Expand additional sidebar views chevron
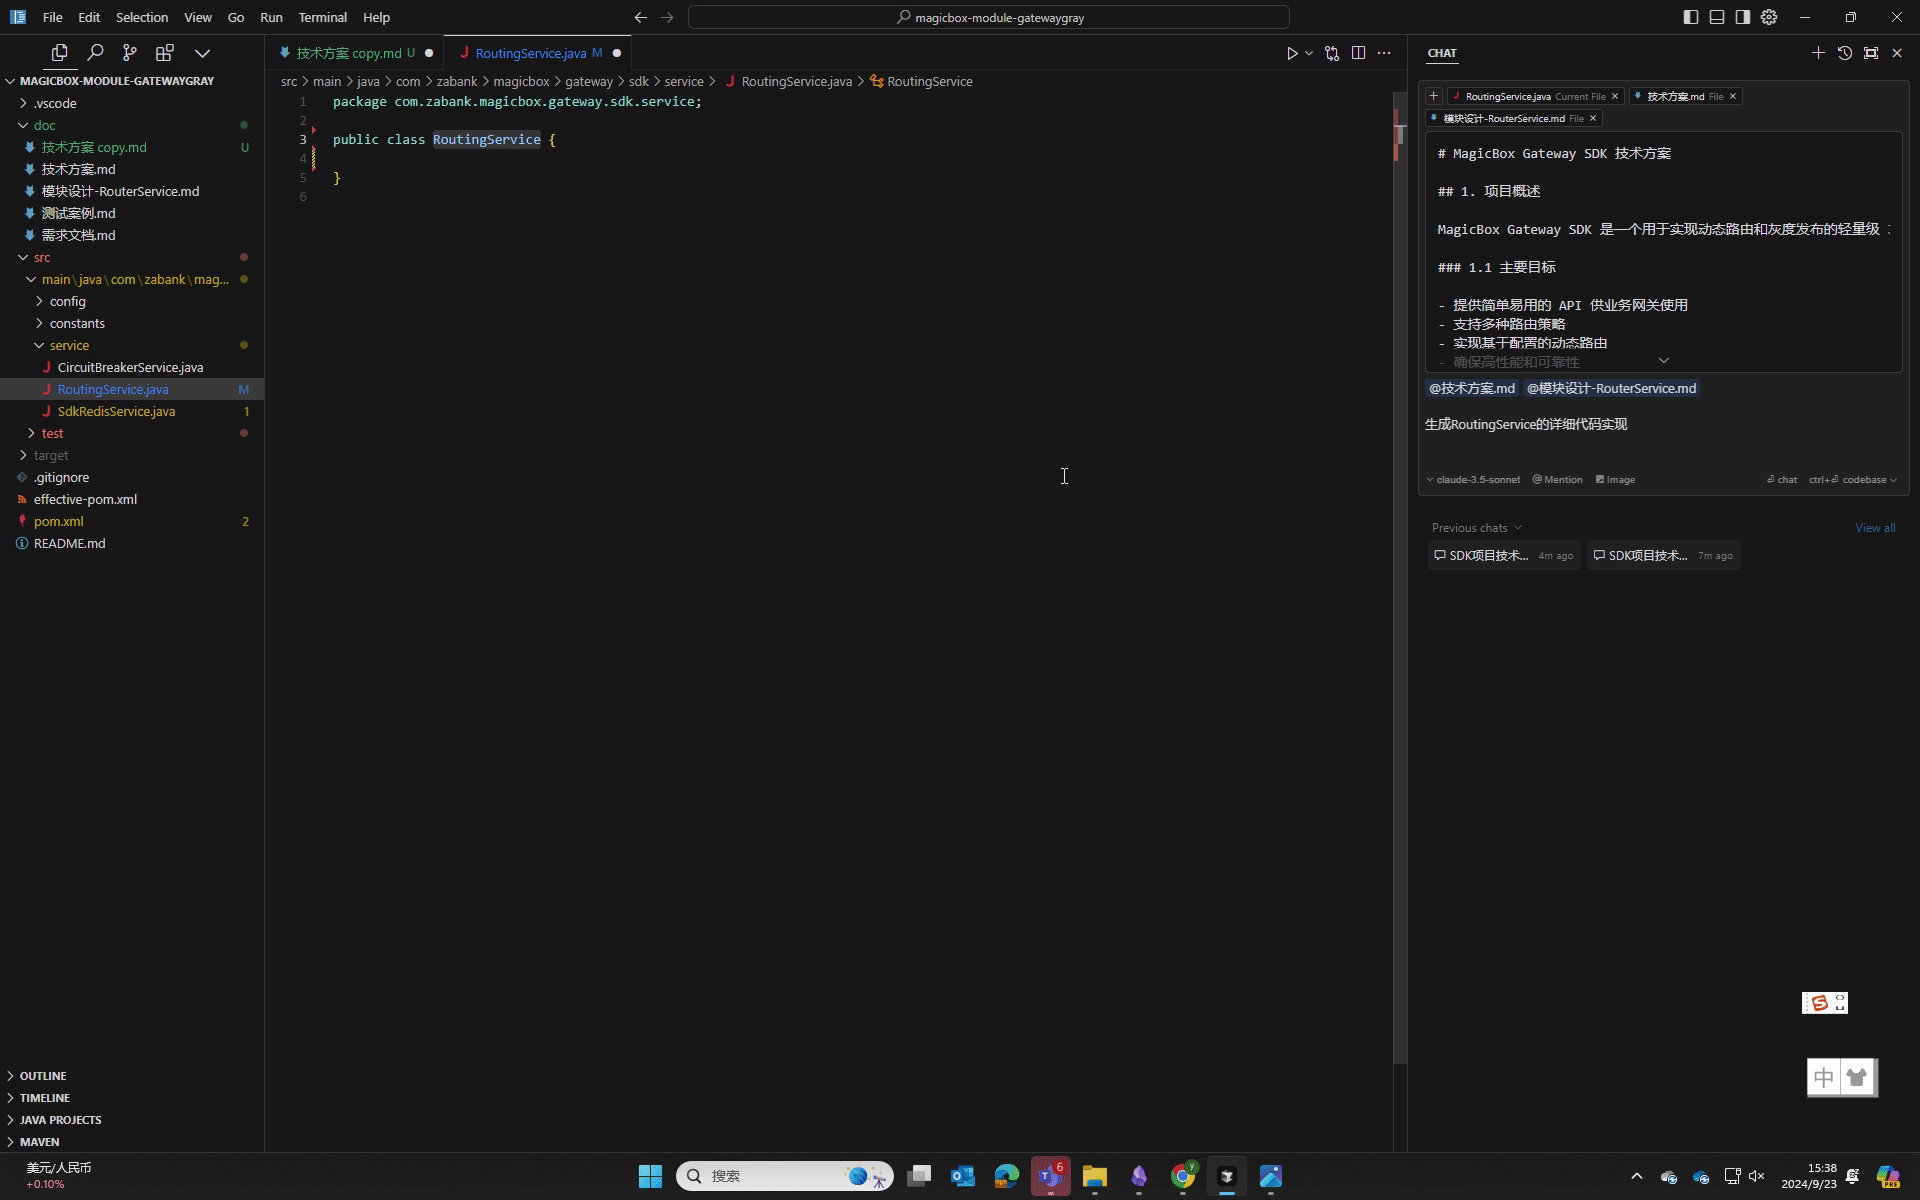Viewport: 1920px width, 1200px height. pyautogui.click(x=202, y=53)
